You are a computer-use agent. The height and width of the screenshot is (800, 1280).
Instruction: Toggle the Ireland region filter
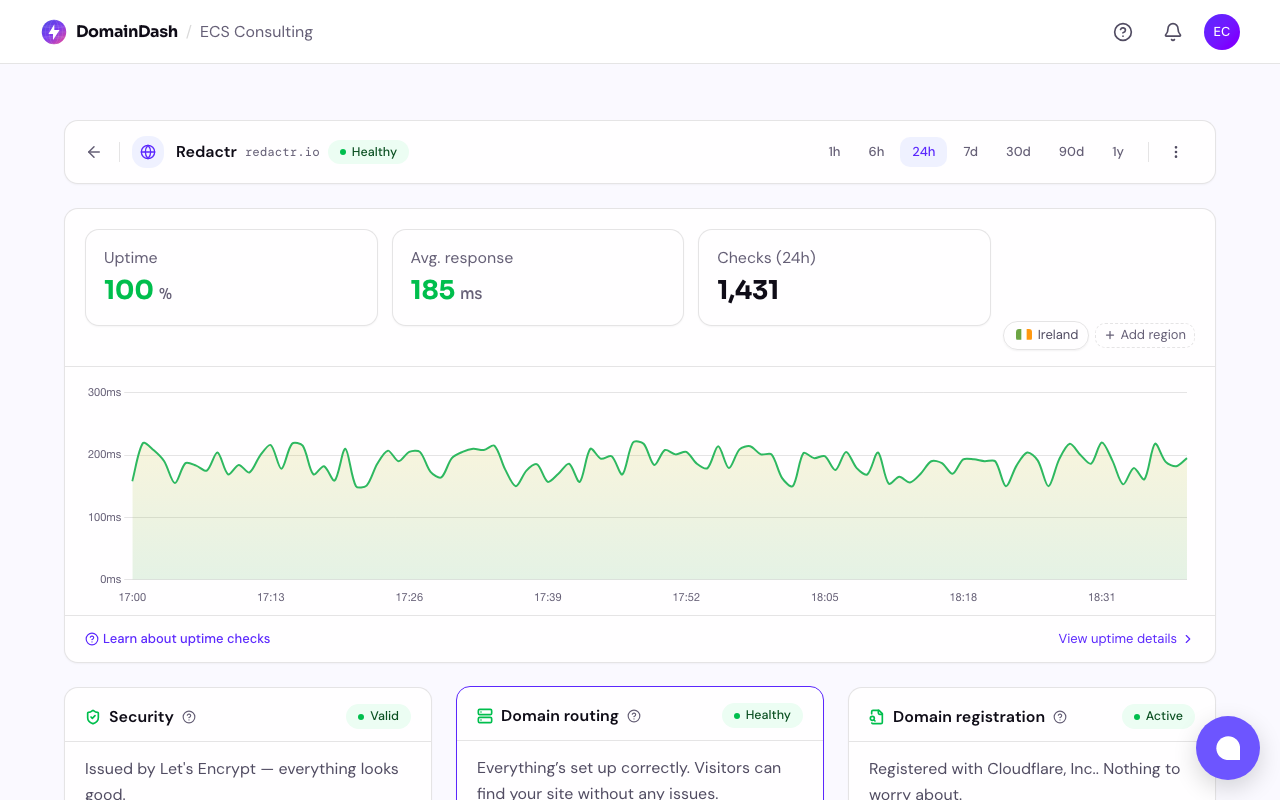1045,335
